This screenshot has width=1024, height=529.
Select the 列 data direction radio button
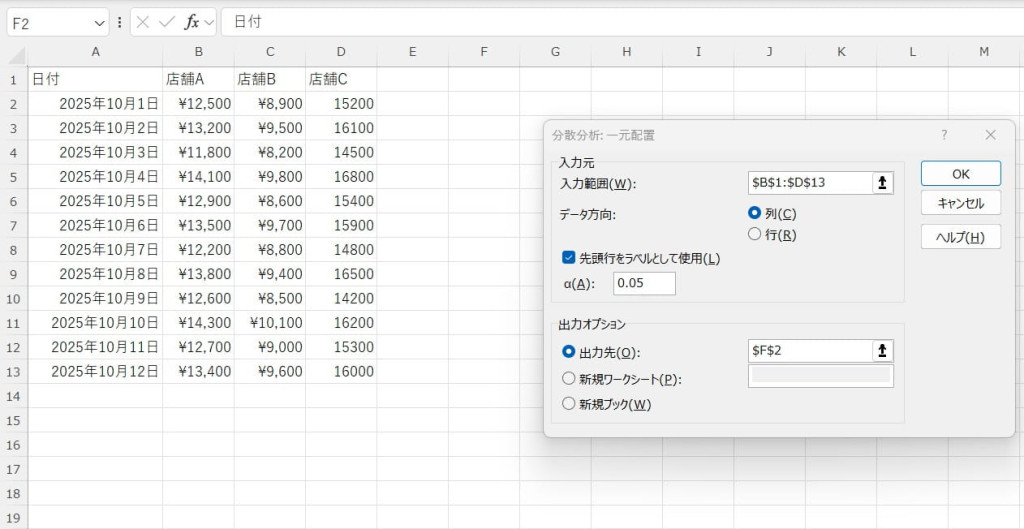755,213
